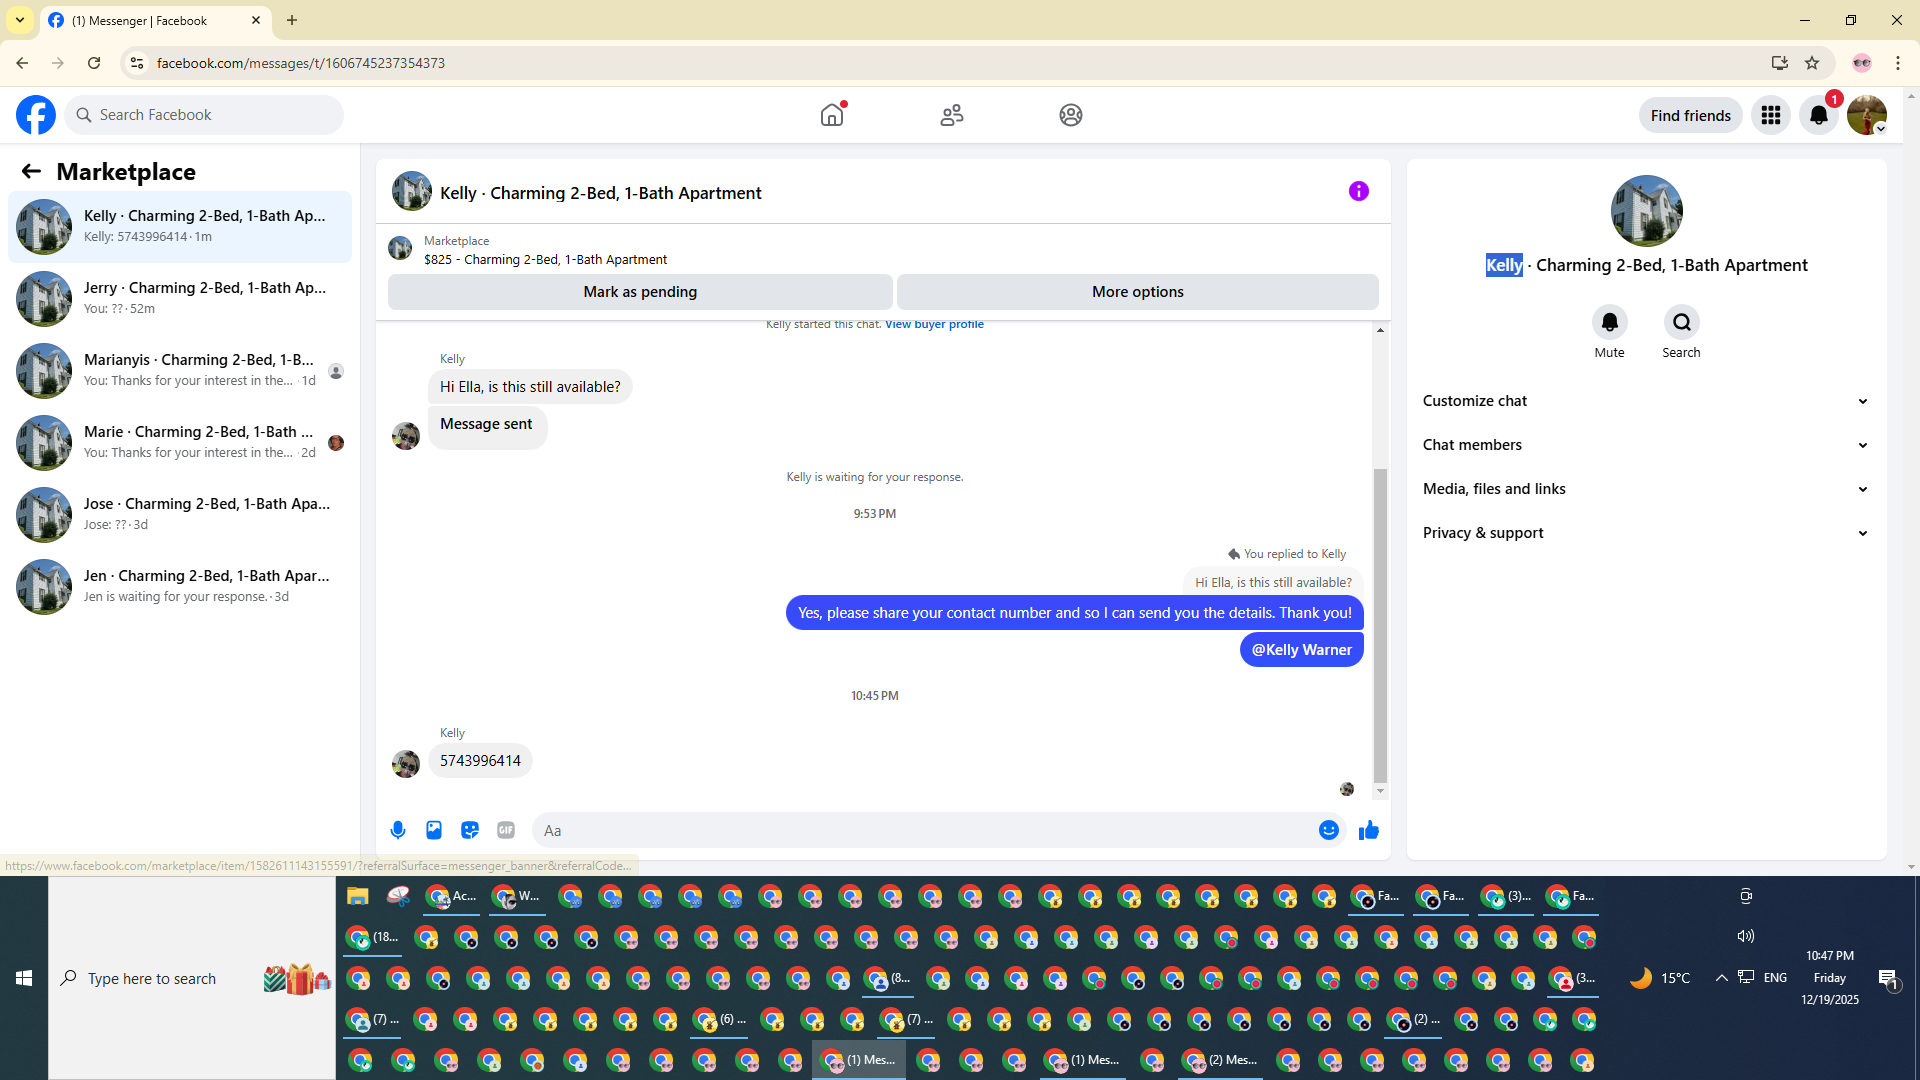Open the notifications bell
Image resolution: width=1920 pixels, height=1080 pixels.
pyautogui.click(x=1818, y=115)
